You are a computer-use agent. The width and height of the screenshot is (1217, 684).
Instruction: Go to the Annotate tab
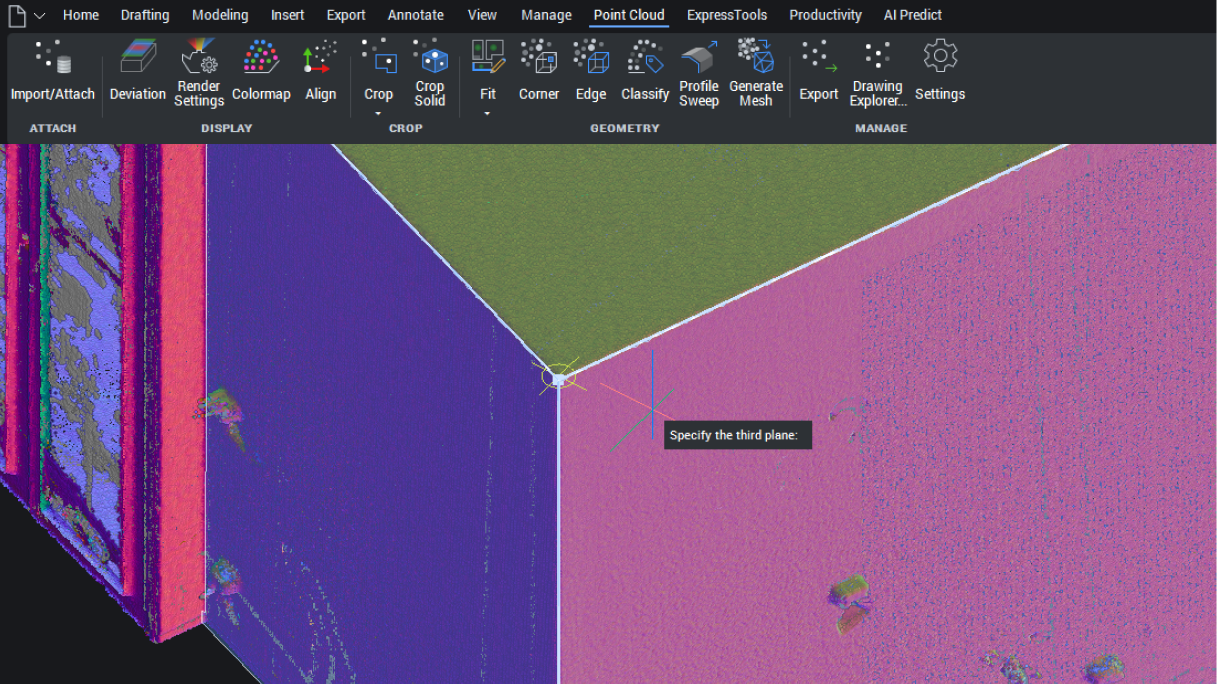click(x=416, y=15)
